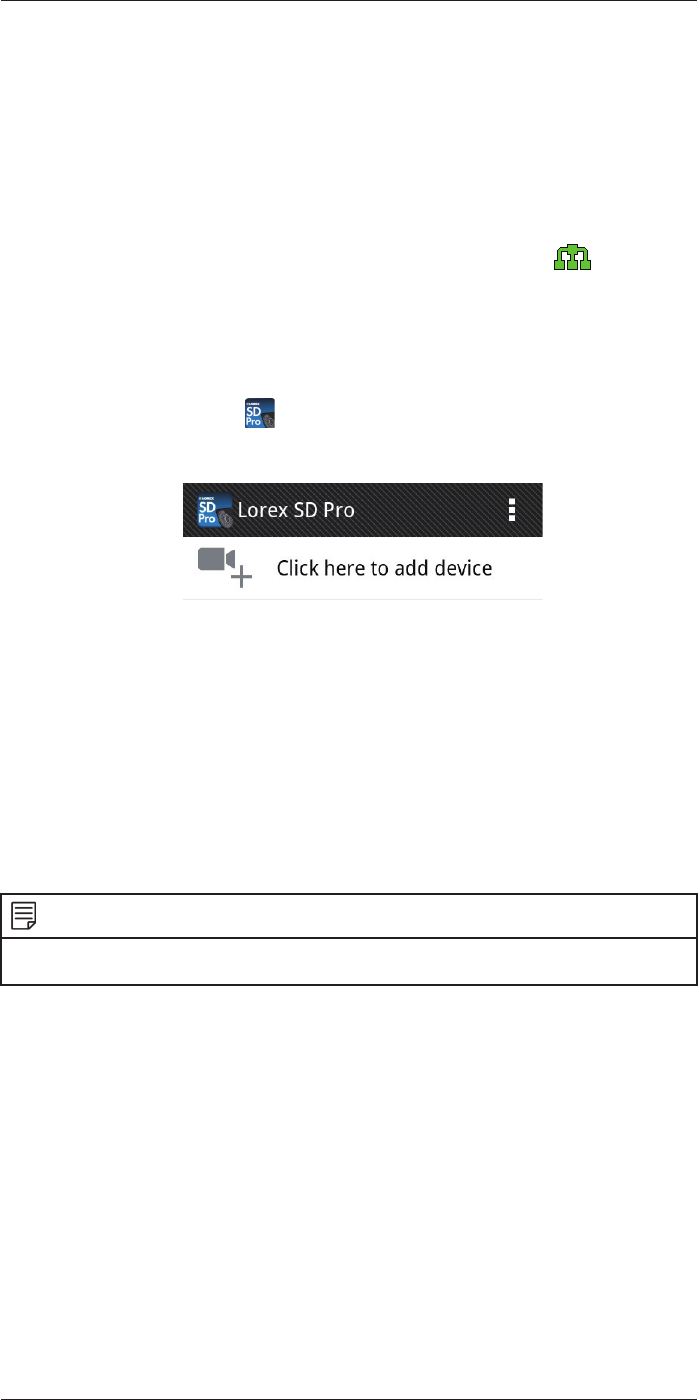The width and height of the screenshot is (698, 1400).
Task: Click the note page icon
Action: click(x=23, y=916)
